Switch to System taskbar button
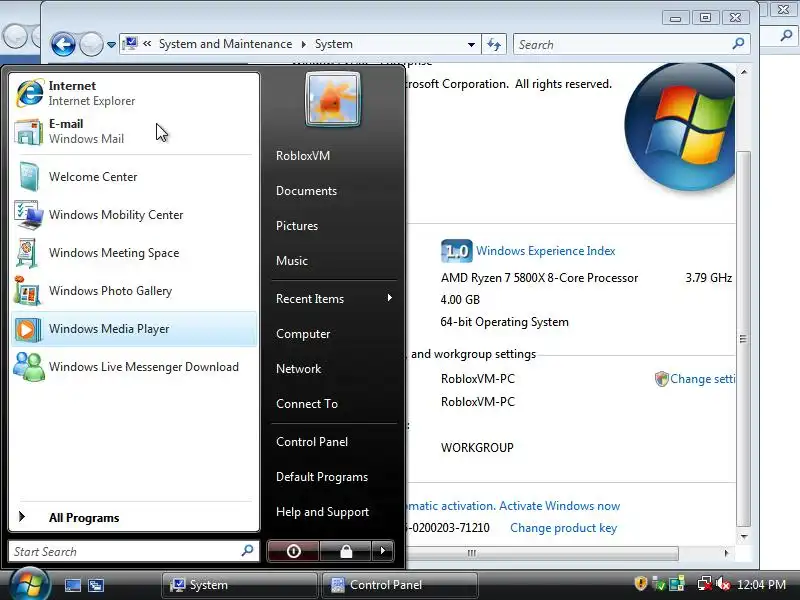The height and width of the screenshot is (600, 800). pyautogui.click(x=240, y=585)
